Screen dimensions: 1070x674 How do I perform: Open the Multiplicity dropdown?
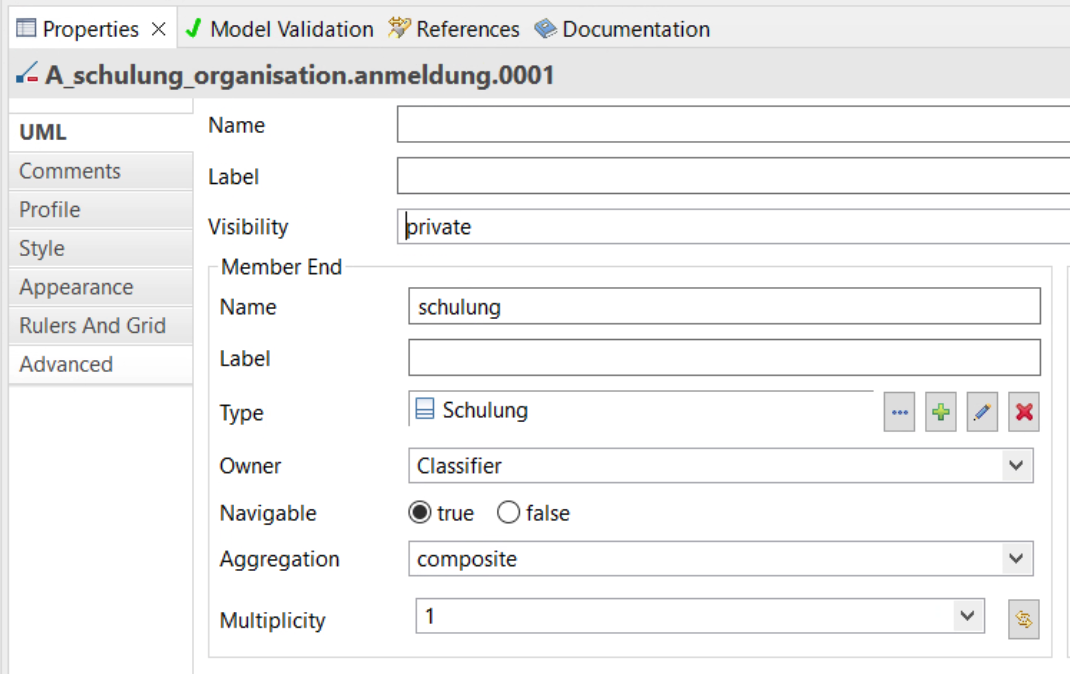tap(967, 616)
